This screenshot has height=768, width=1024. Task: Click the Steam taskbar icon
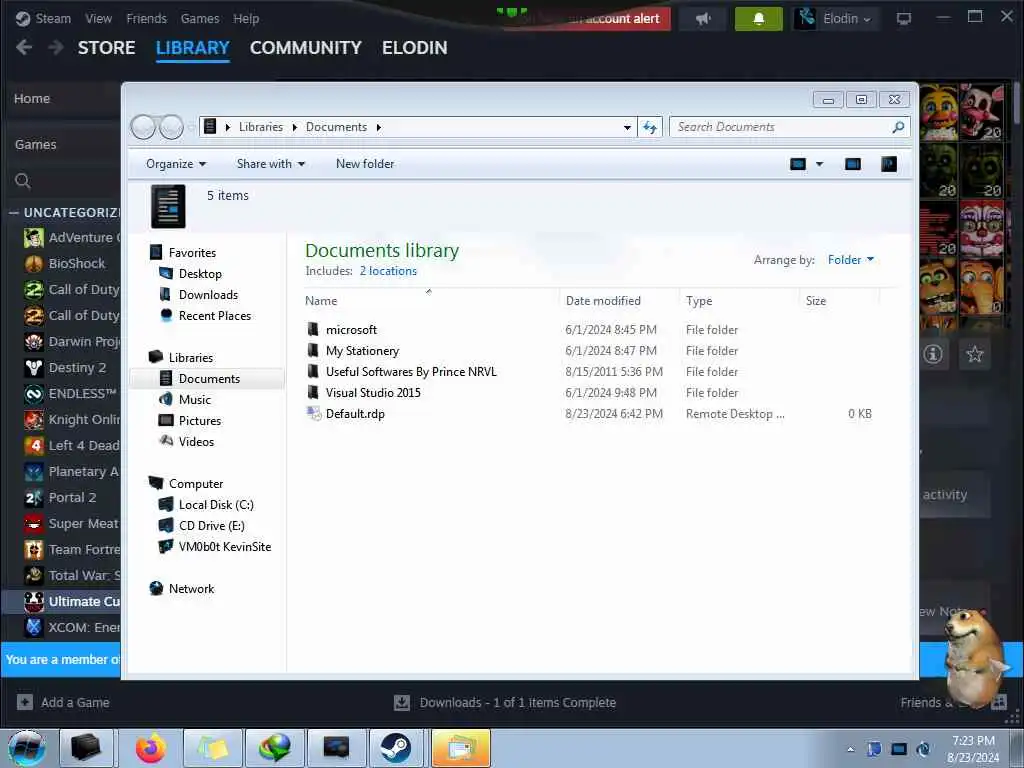point(396,748)
